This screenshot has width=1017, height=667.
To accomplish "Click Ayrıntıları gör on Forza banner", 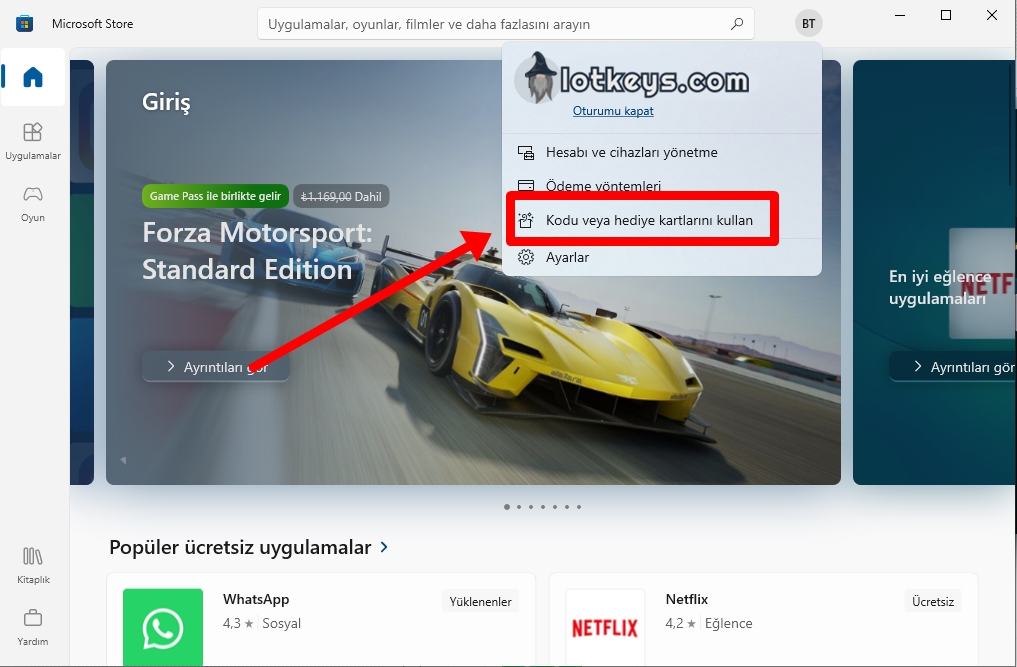I will pos(216,367).
